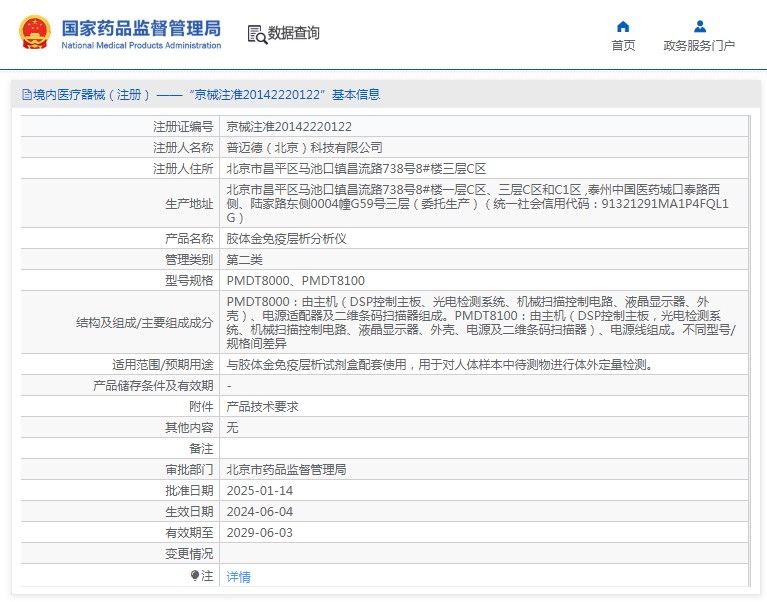Viewport: 767px width, 602px height.
Task: Click the national emblem logo
Action: [x=35, y=32]
